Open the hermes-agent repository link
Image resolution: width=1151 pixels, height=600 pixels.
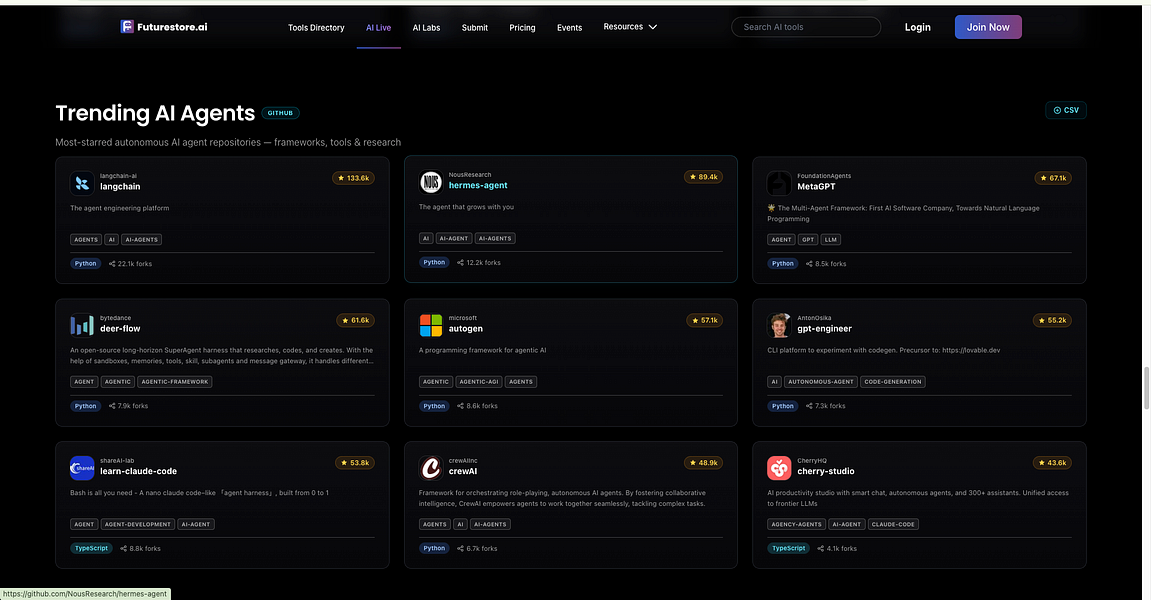tap(478, 186)
